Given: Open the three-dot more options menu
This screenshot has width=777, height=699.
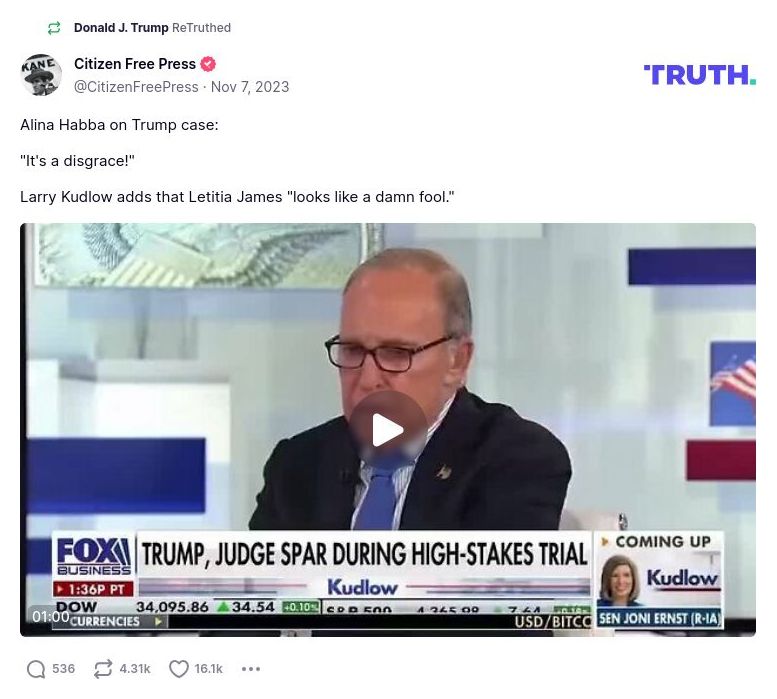Looking at the screenshot, I should pyautogui.click(x=251, y=669).
